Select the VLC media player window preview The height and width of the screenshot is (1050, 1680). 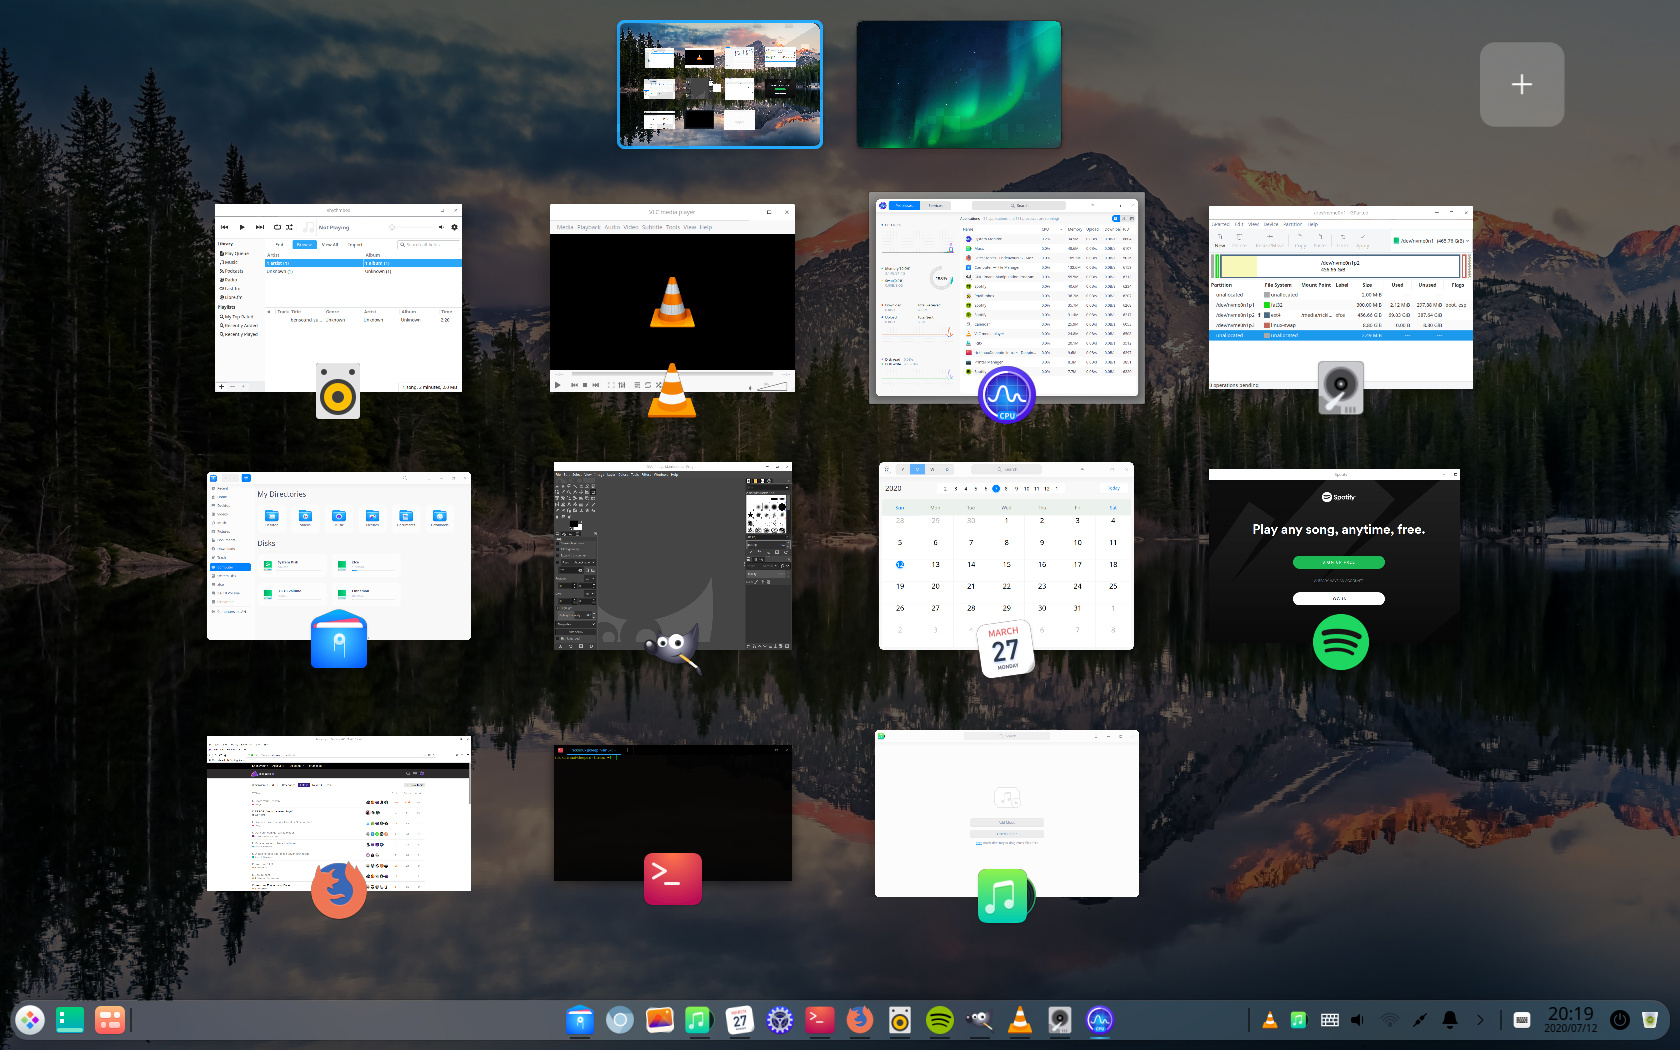(x=672, y=298)
